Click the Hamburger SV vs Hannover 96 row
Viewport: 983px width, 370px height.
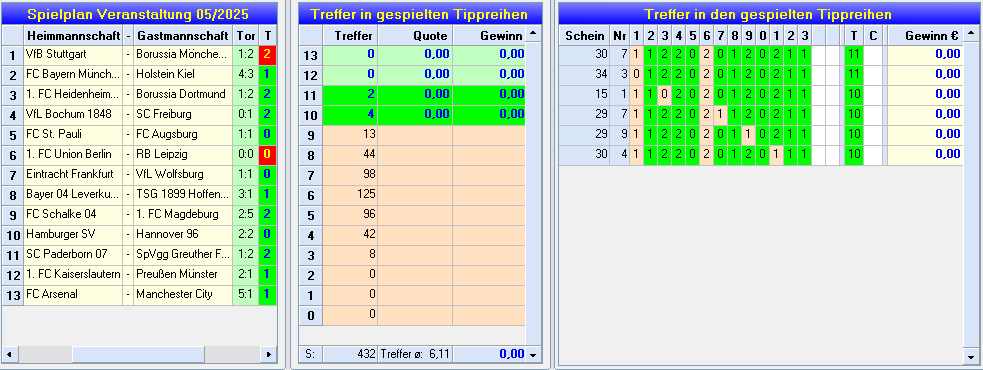[139, 235]
